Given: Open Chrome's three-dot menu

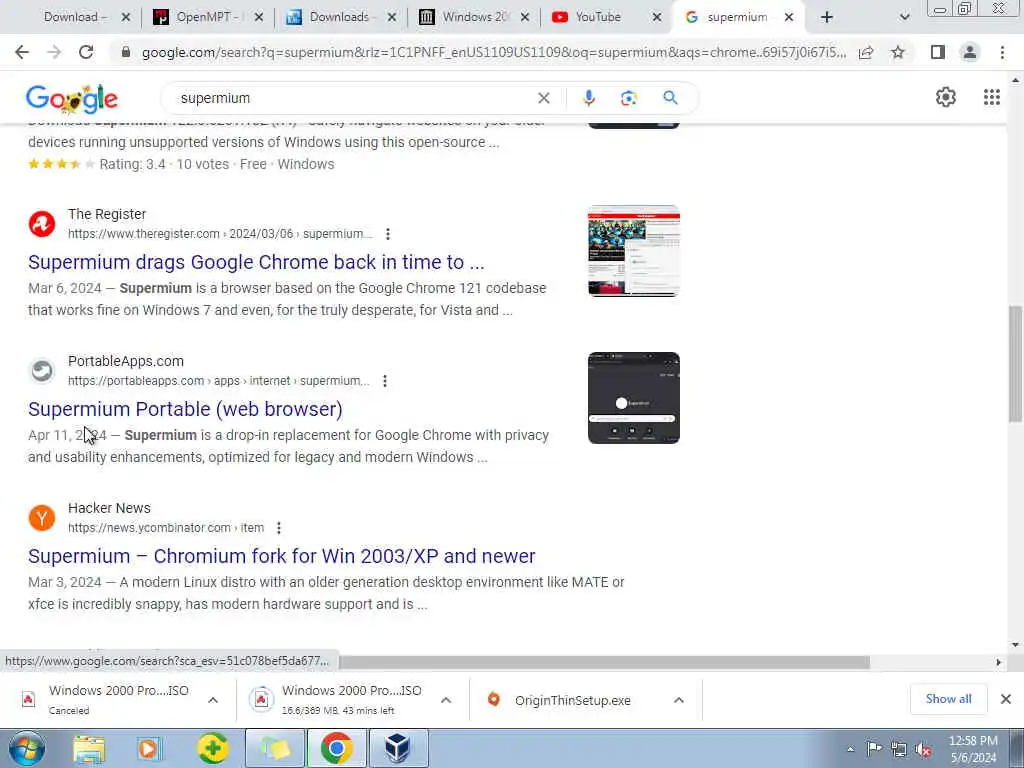Looking at the screenshot, I should 1002,52.
